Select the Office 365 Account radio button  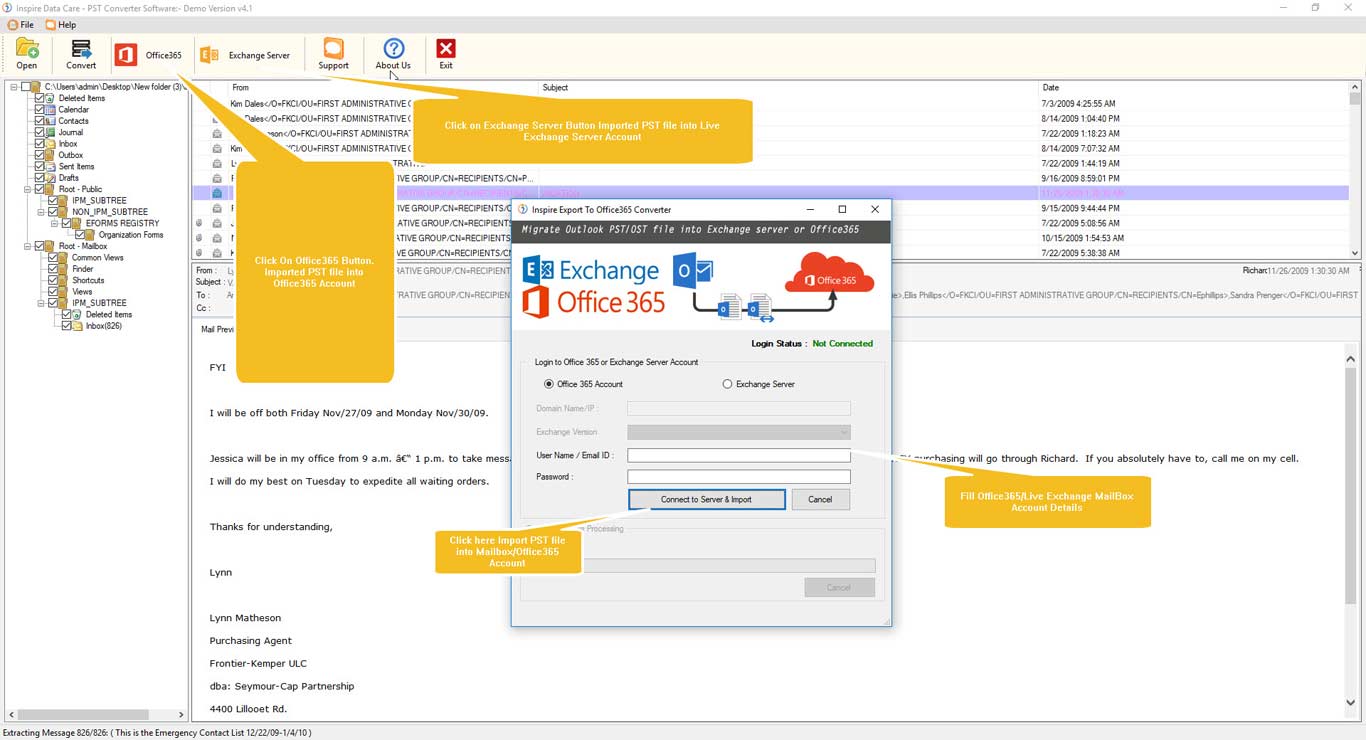(x=548, y=384)
